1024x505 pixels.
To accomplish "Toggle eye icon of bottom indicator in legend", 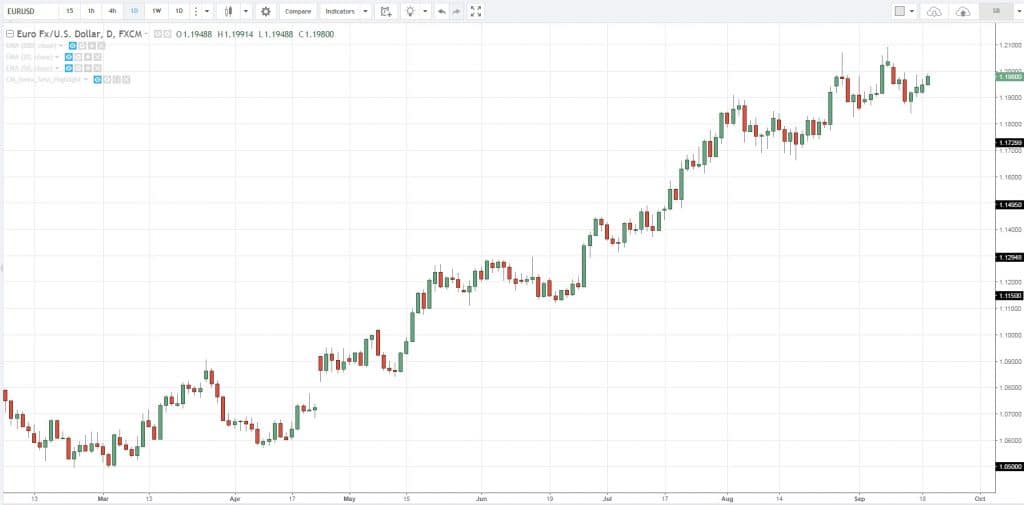I will [x=98, y=79].
